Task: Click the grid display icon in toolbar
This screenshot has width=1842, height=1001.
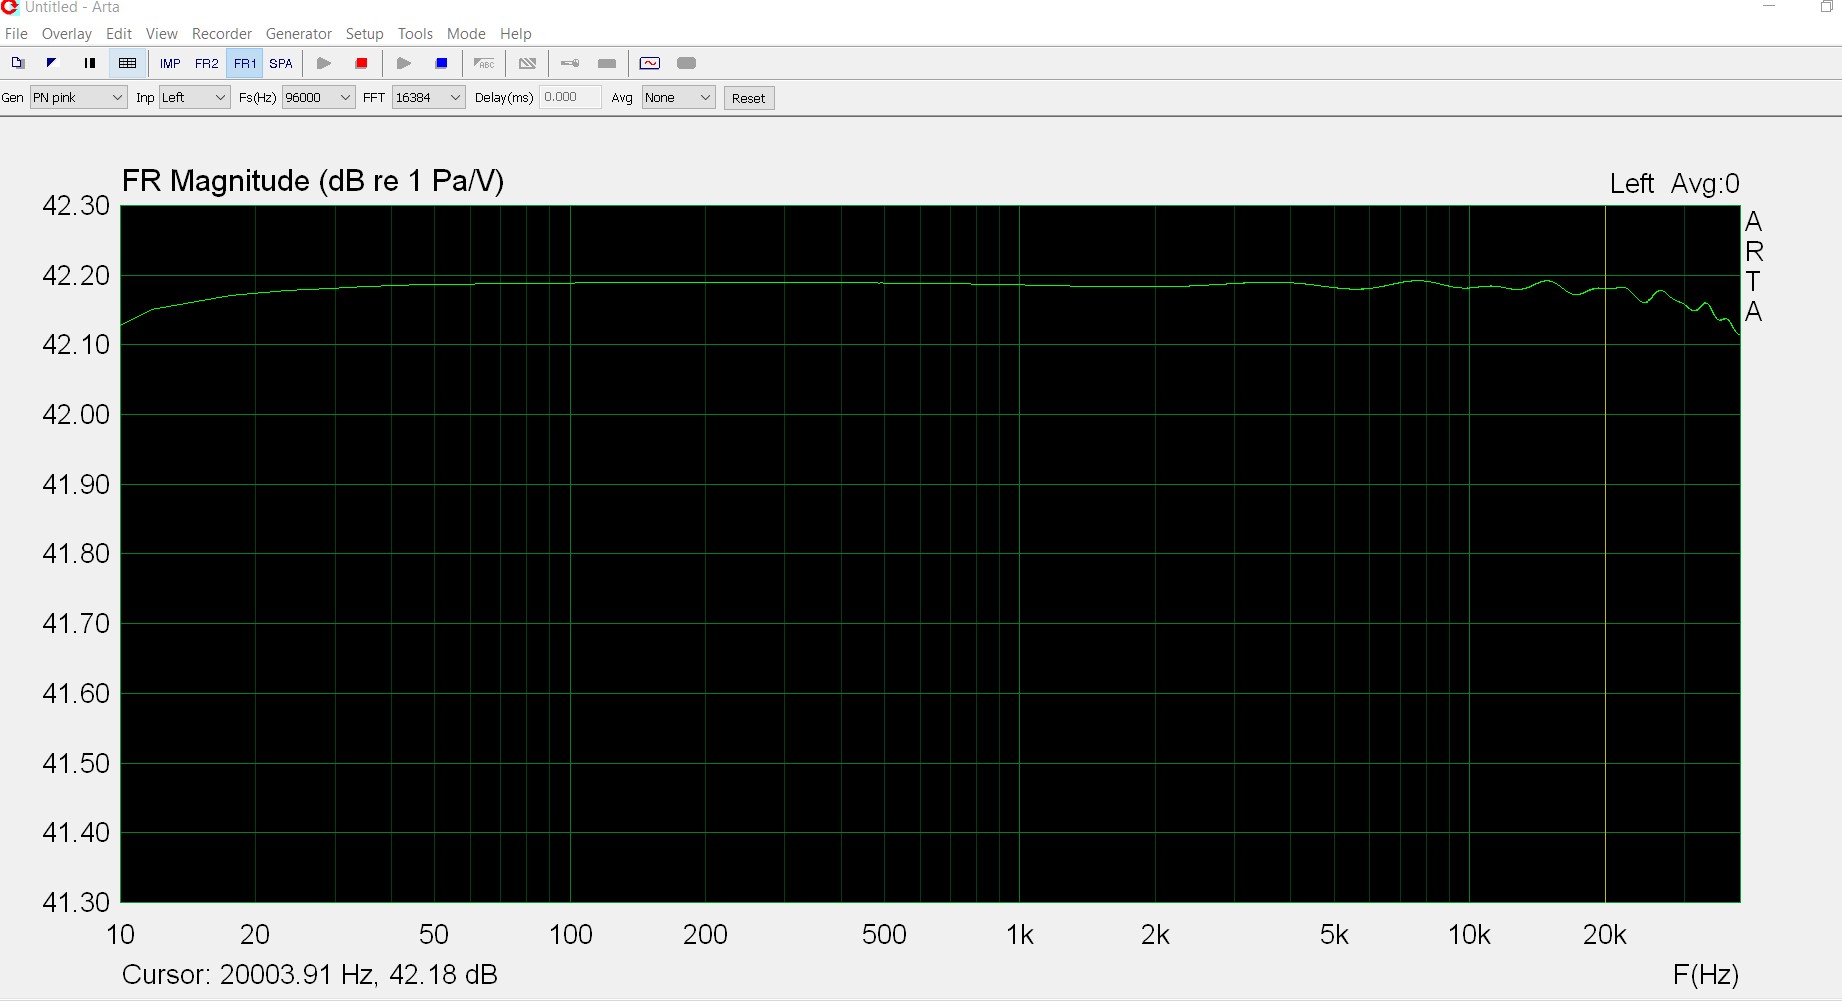Action: [127, 63]
